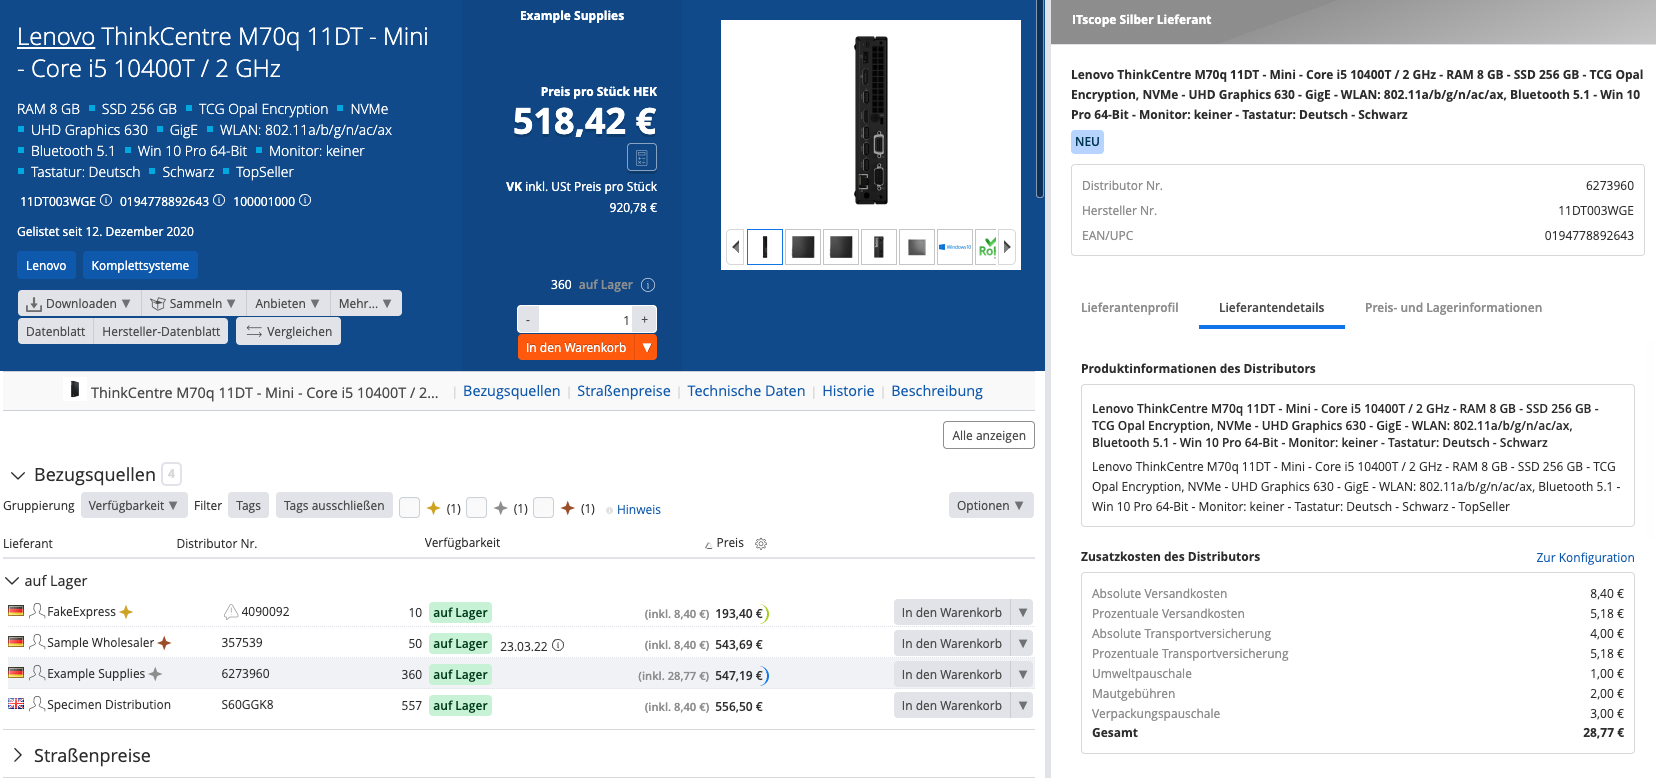Image resolution: width=1656 pixels, height=778 pixels.
Task: Open the Preis- und Lagerinformationen tab
Action: 1452,308
